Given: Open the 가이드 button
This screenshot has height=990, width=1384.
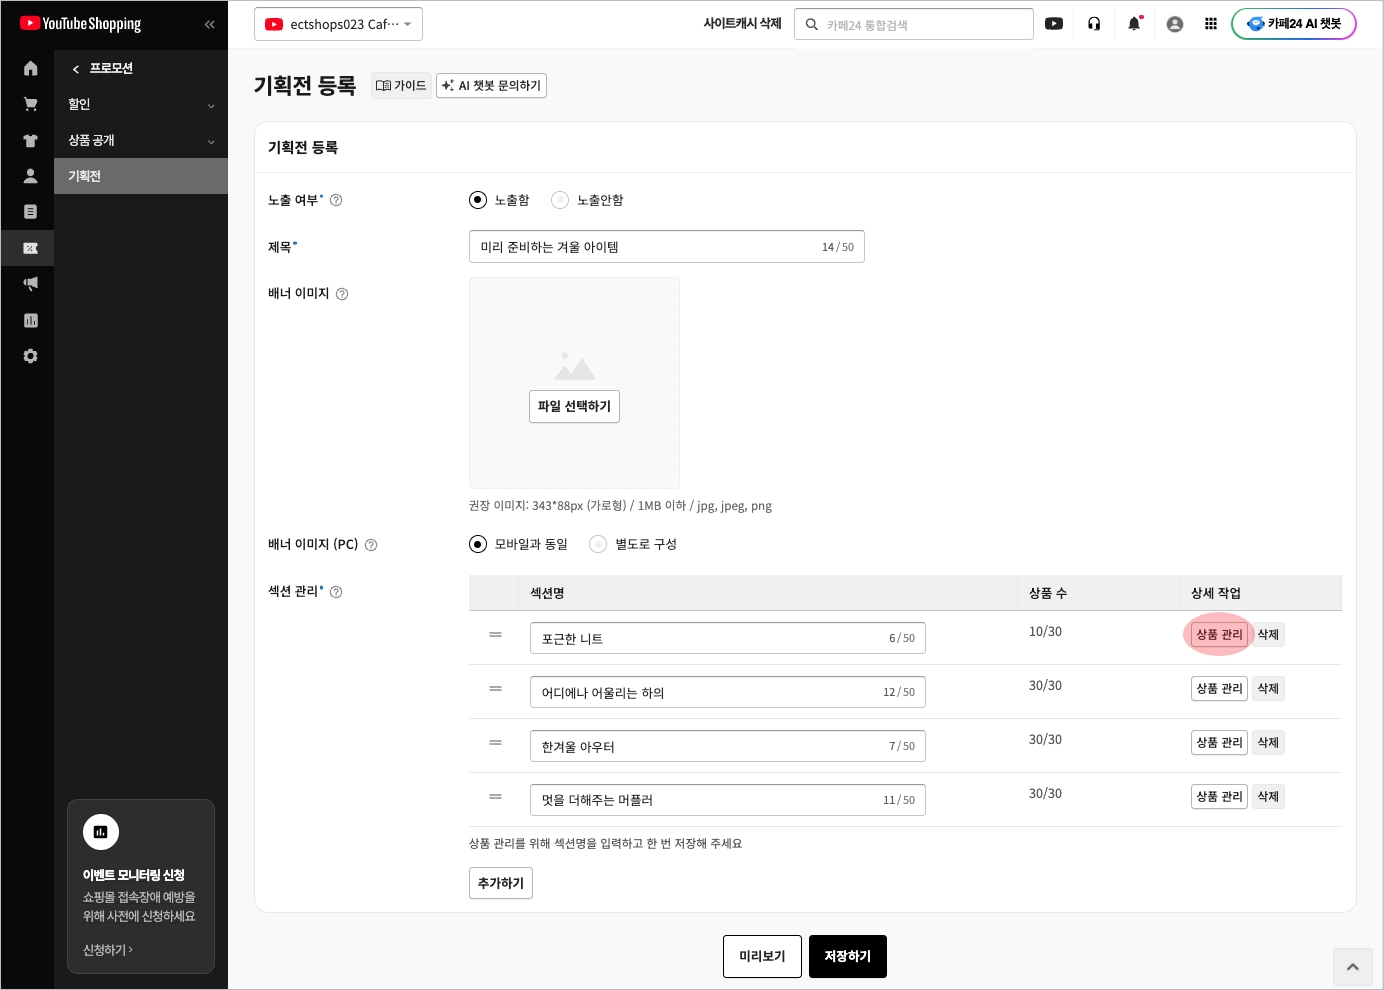Looking at the screenshot, I should coord(401,86).
